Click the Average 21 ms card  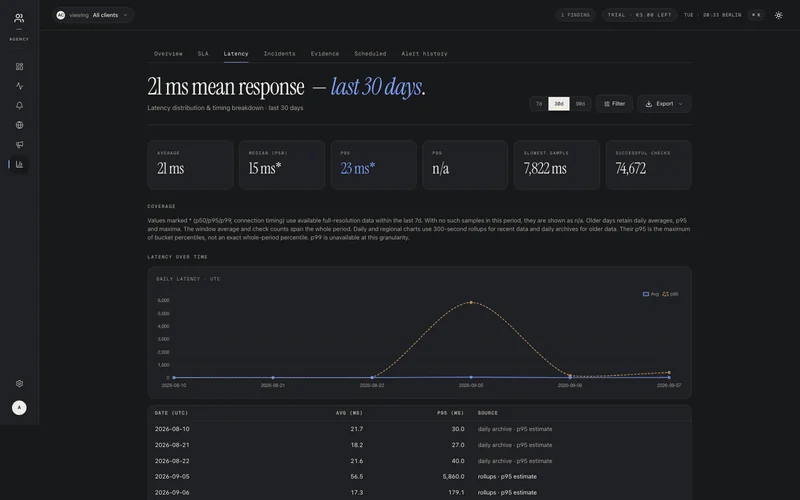190,165
